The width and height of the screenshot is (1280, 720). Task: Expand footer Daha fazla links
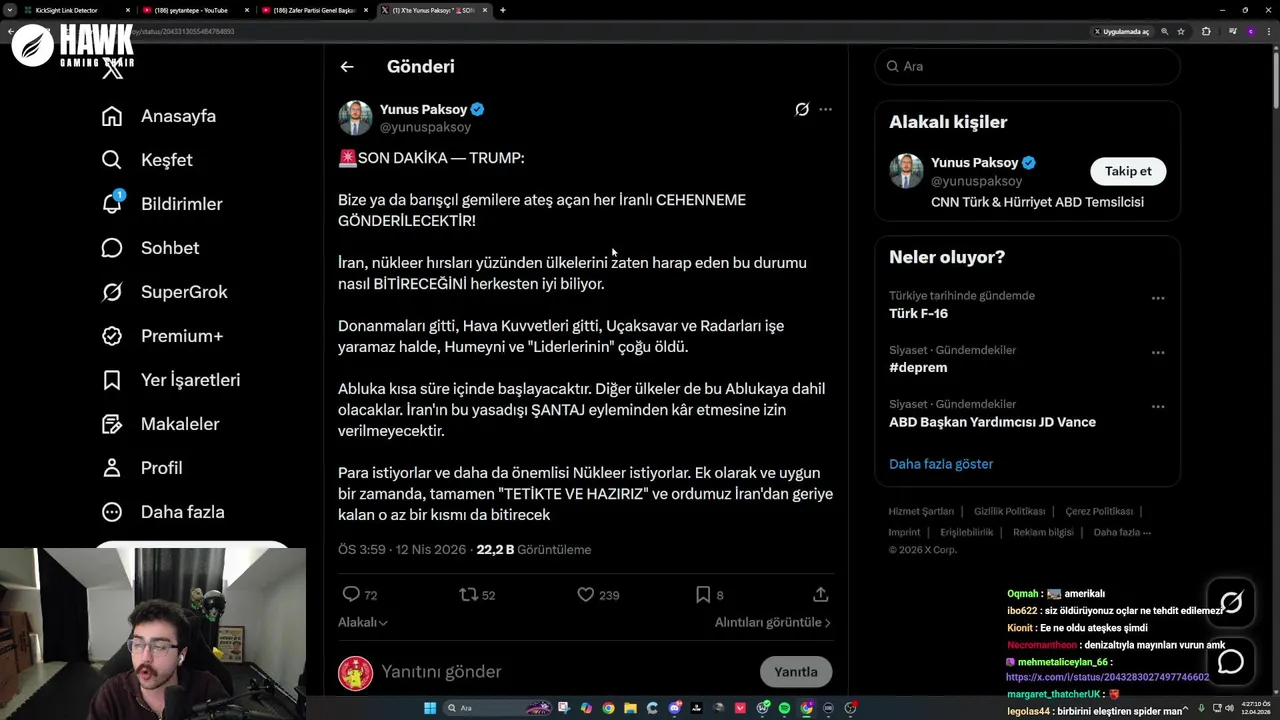tap(1122, 532)
